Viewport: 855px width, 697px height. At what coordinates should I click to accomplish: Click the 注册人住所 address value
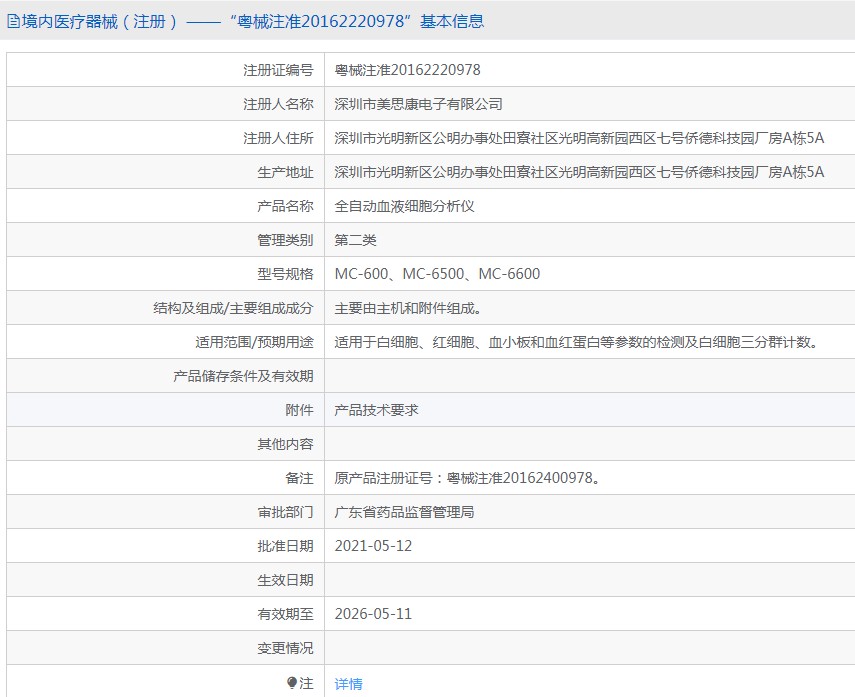[579, 138]
